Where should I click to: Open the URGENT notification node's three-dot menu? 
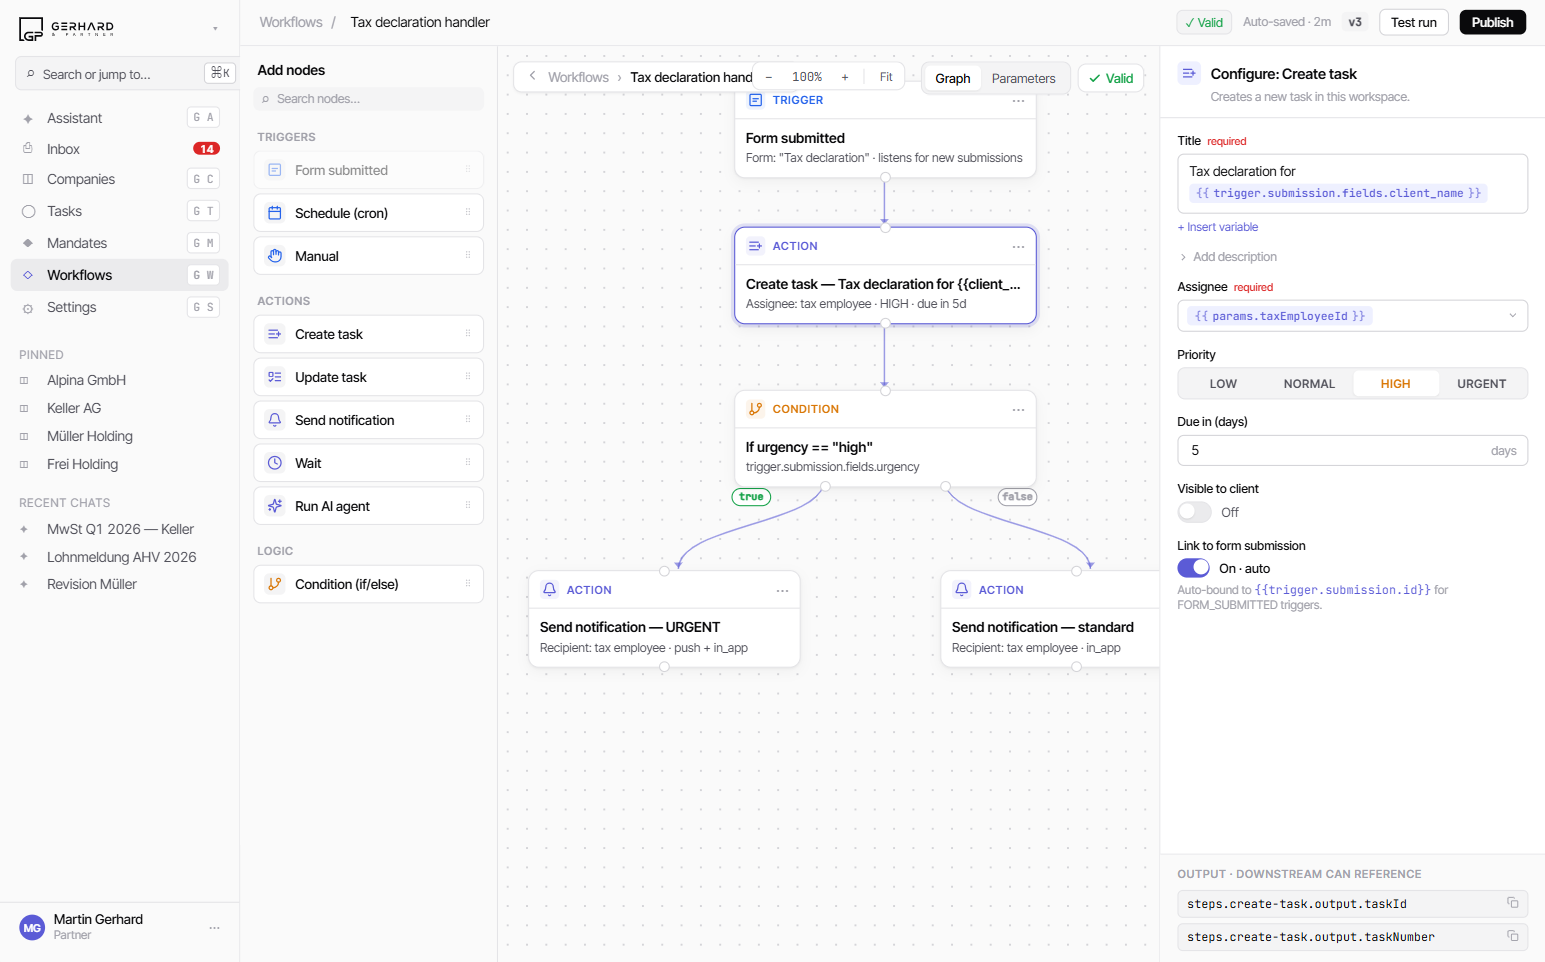coord(782,590)
